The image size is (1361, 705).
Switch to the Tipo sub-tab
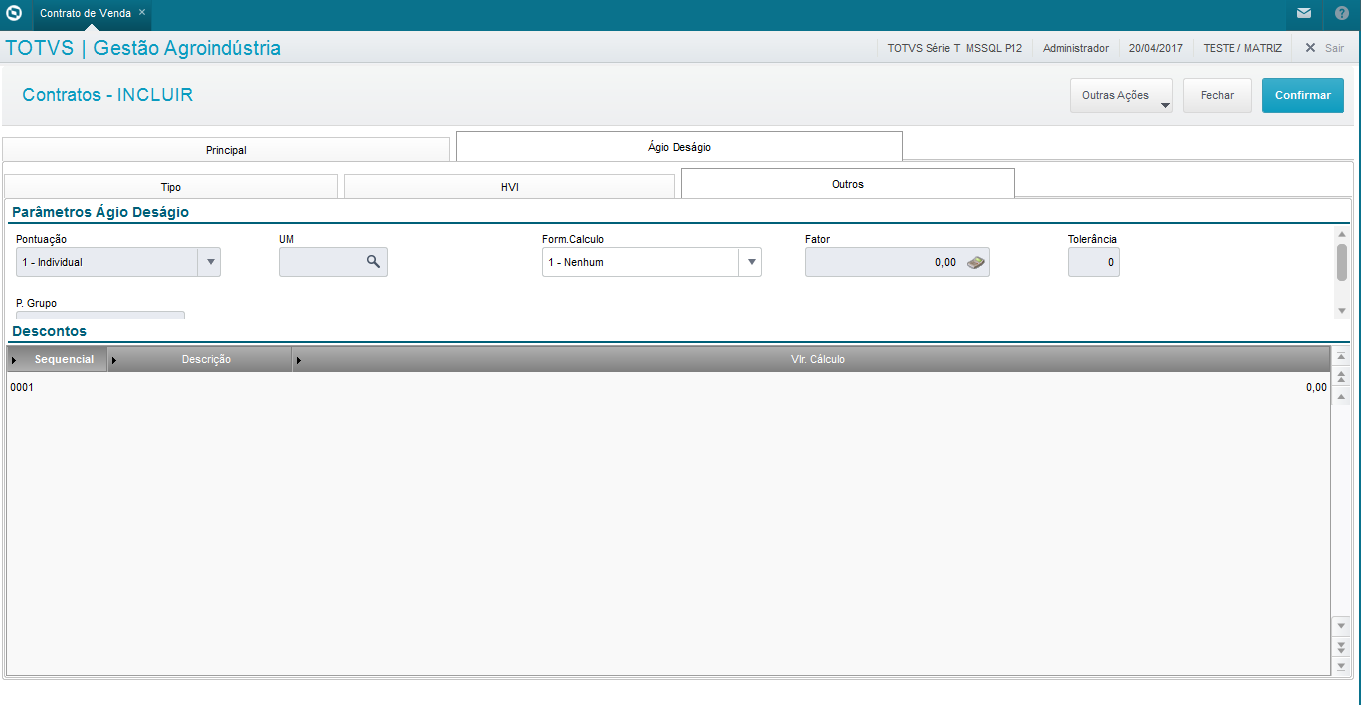pos(171,187)
